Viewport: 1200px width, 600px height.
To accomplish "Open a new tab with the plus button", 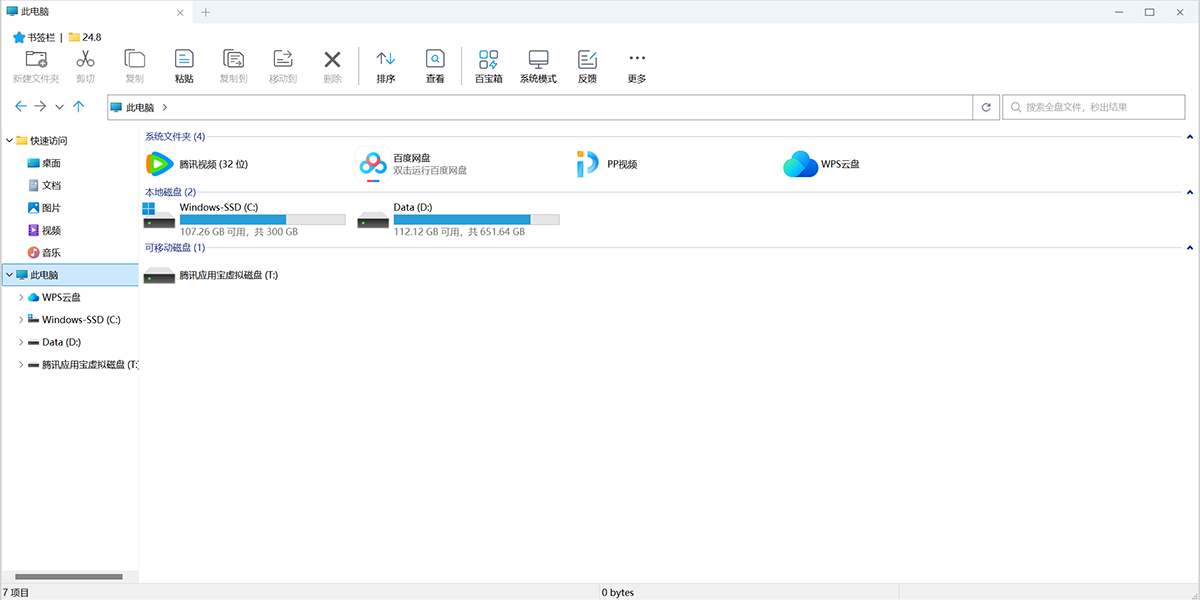I will [206, 12].
